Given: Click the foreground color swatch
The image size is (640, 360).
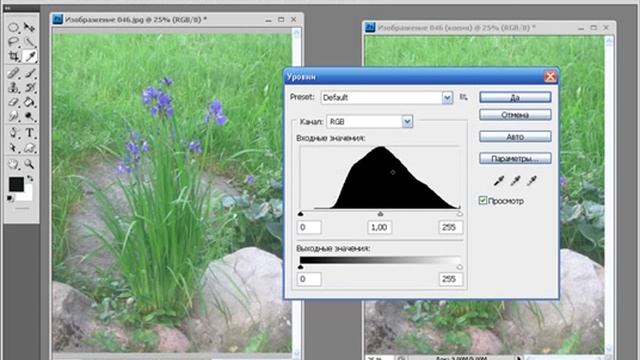Looking at the screenshot, I should [16, 184].
